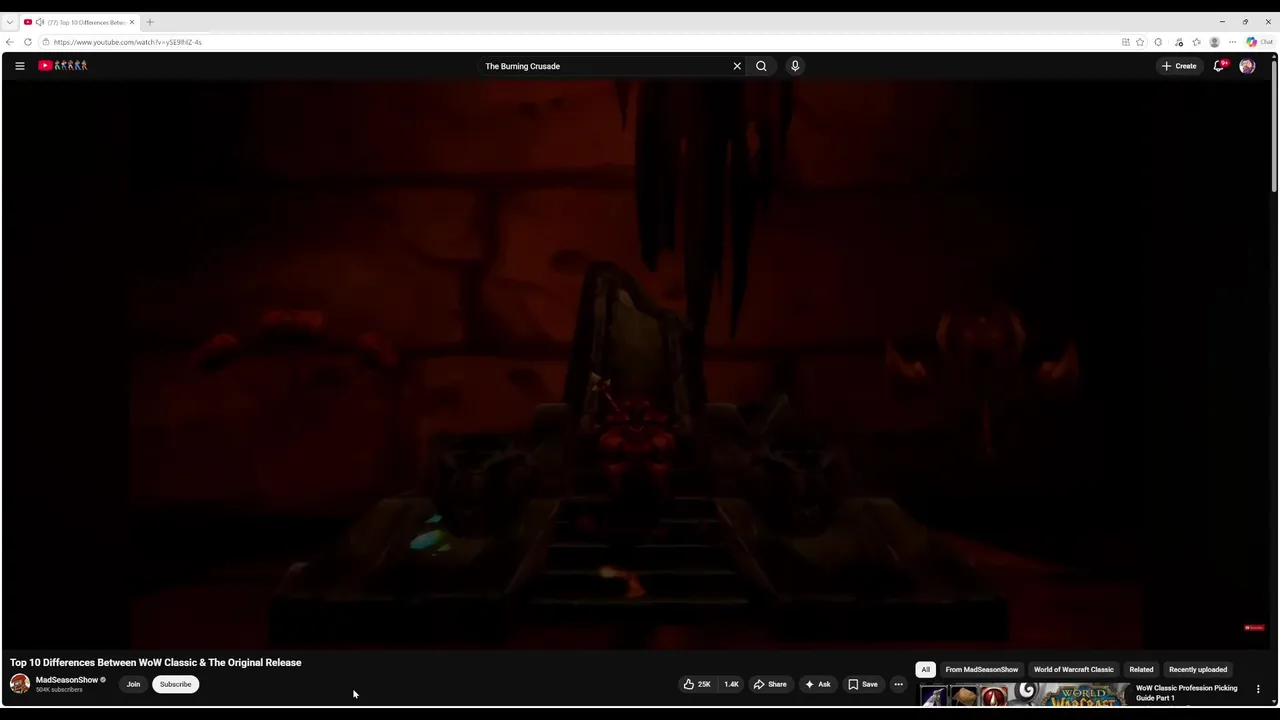Open browser extensions icon
1280x720 pixels.
(1158, 42)
